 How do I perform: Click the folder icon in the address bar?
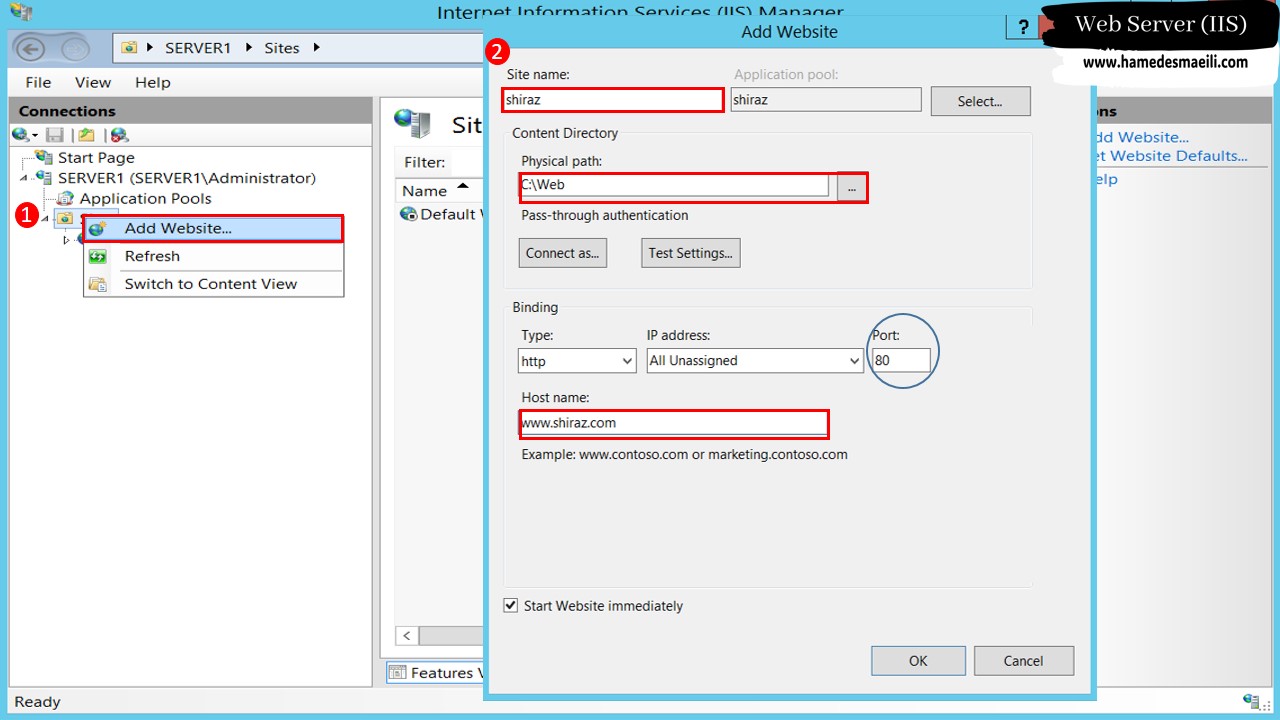point(129,48)
